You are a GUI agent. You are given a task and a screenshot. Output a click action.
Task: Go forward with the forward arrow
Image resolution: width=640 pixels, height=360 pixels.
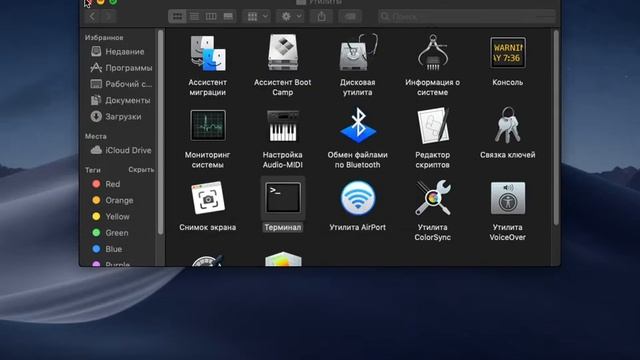click(x=109, y=16)
